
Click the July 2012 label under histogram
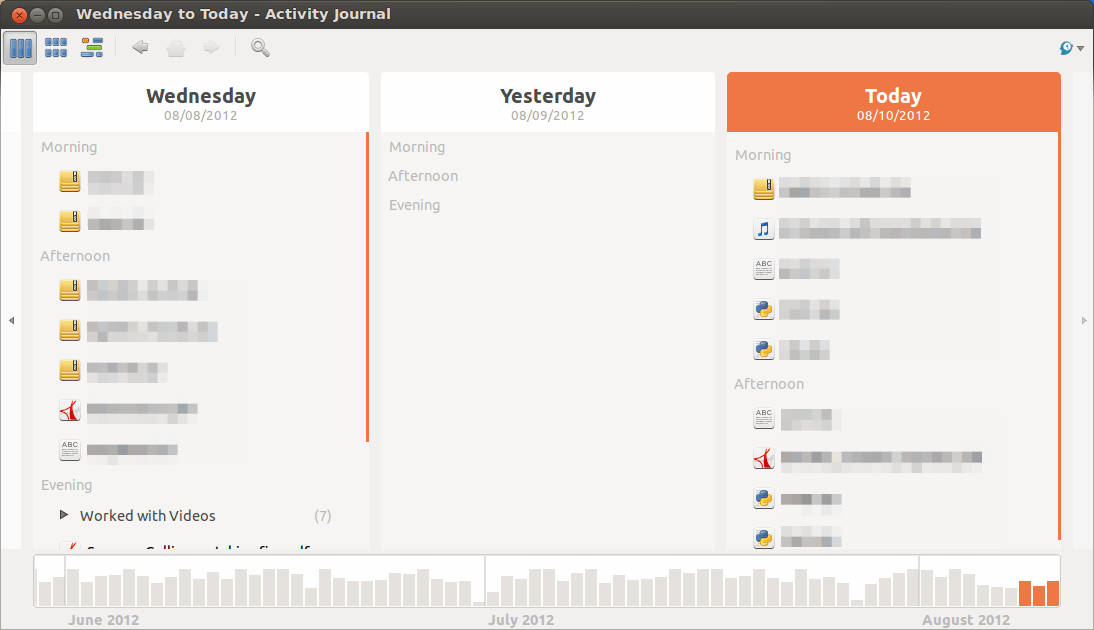click(x=521, y=620)
